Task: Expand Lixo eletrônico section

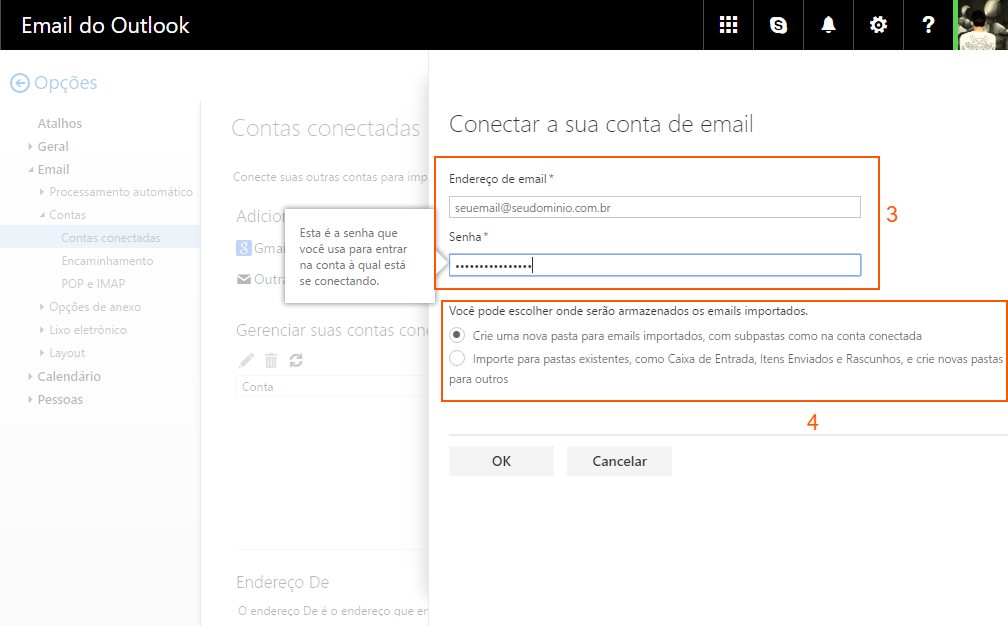Action: click(42, 330)
